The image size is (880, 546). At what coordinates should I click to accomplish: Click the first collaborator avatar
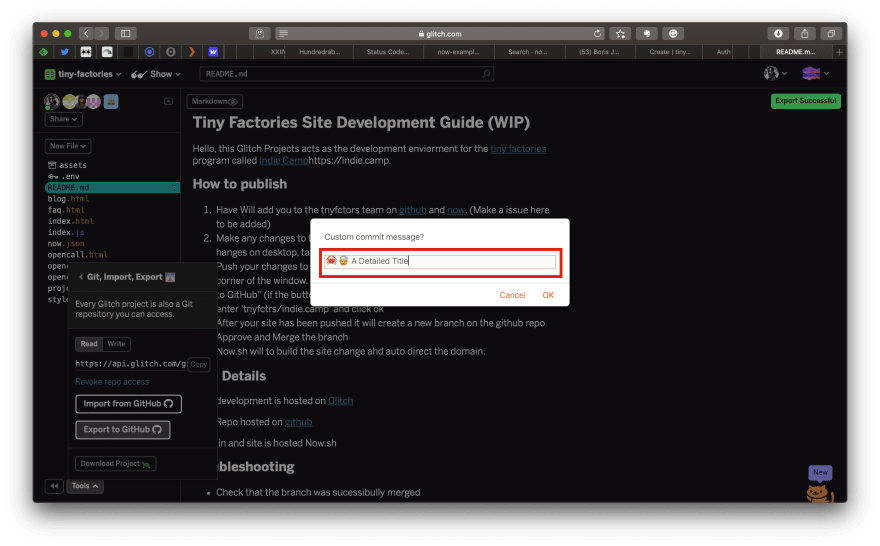[52, 101]
